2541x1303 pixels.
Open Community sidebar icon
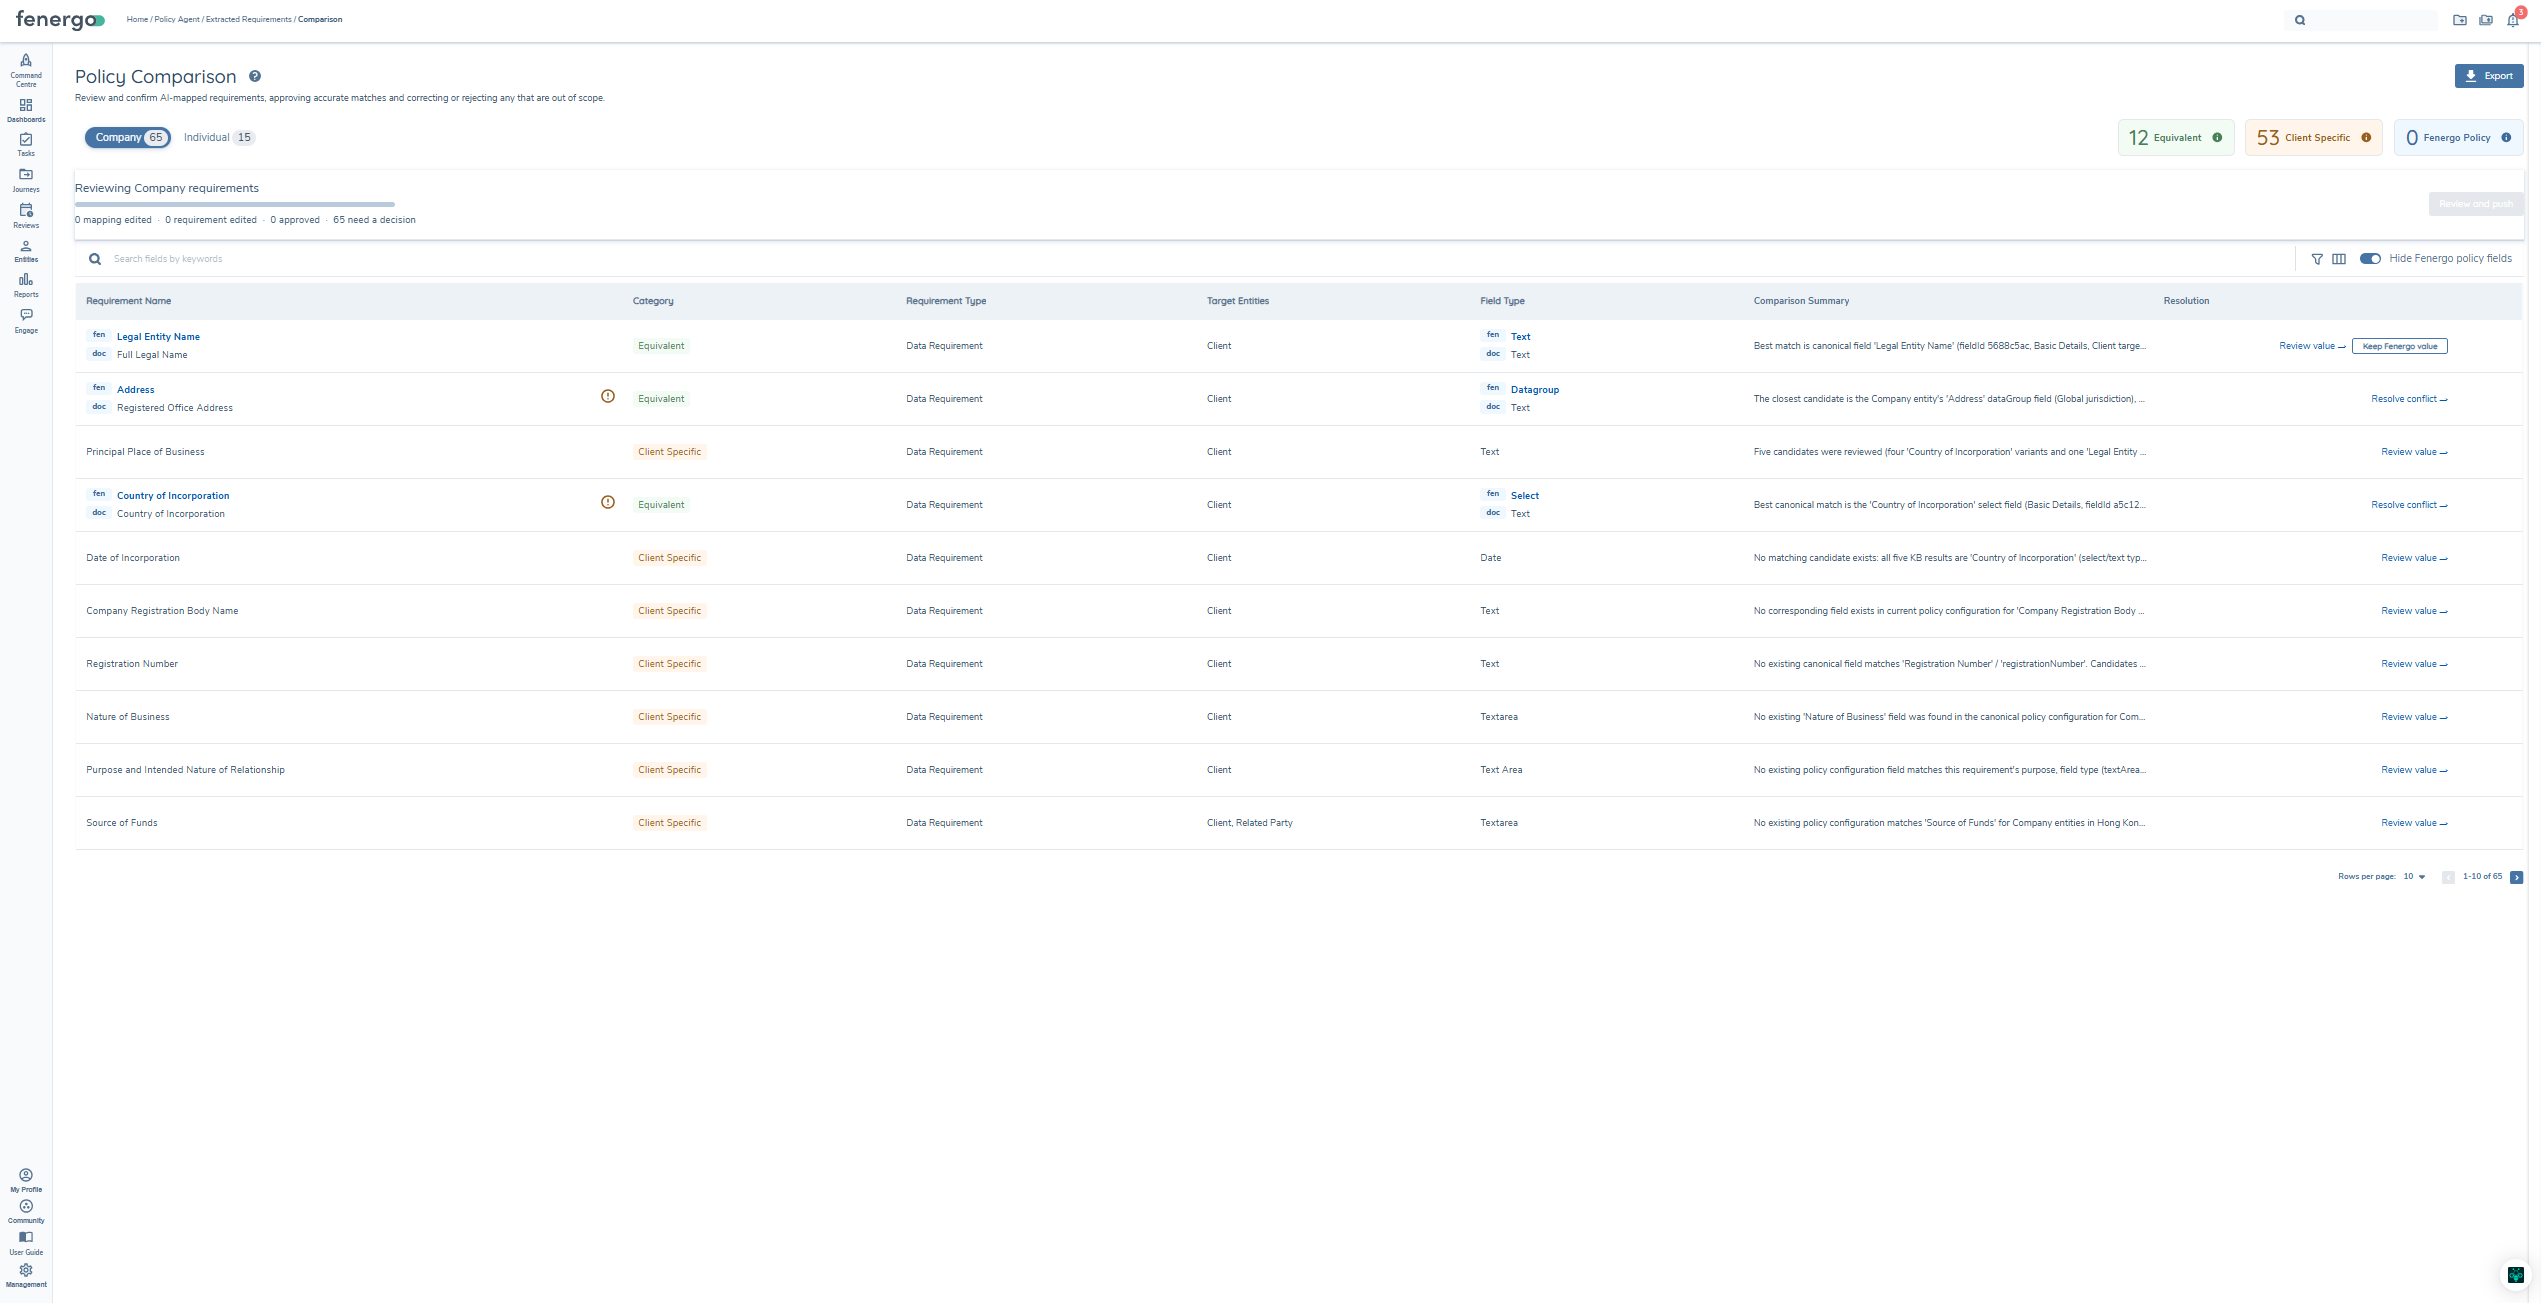[26, 1211]
